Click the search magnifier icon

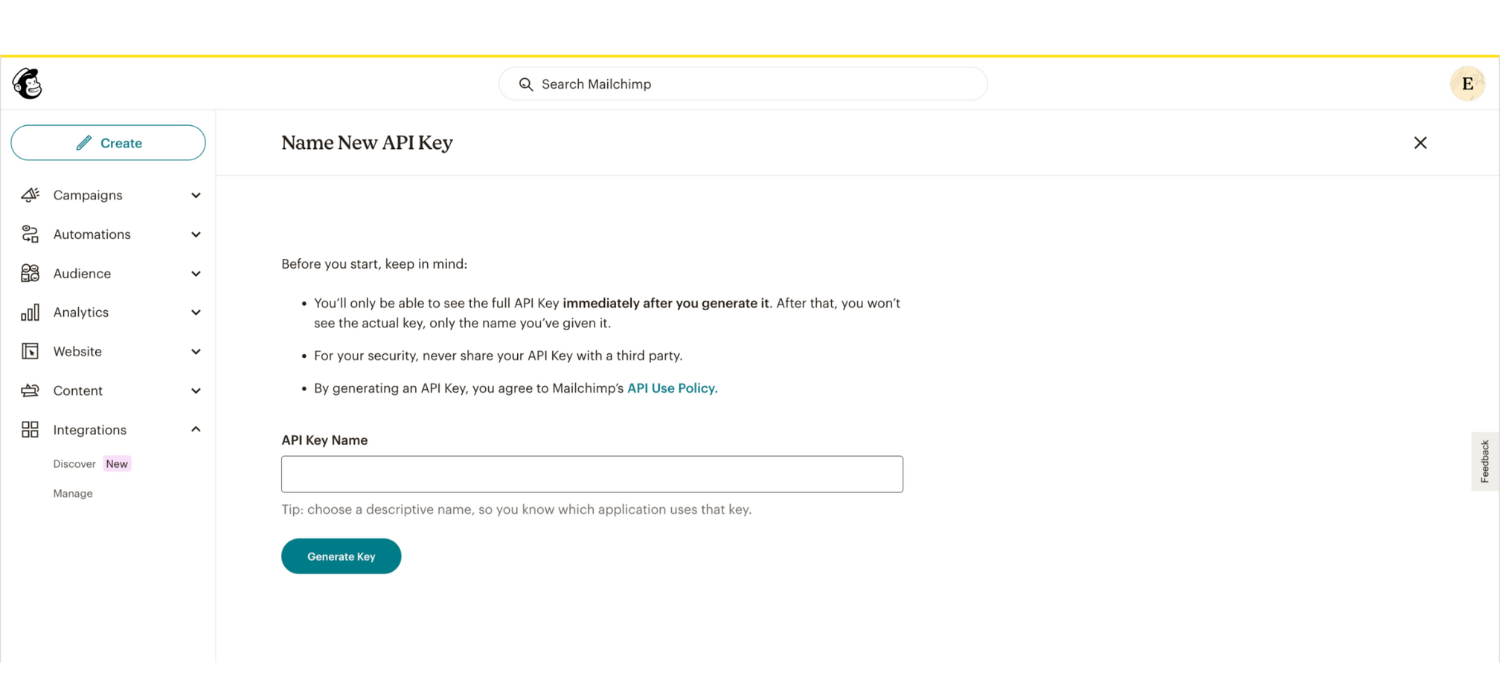(526, 84)
